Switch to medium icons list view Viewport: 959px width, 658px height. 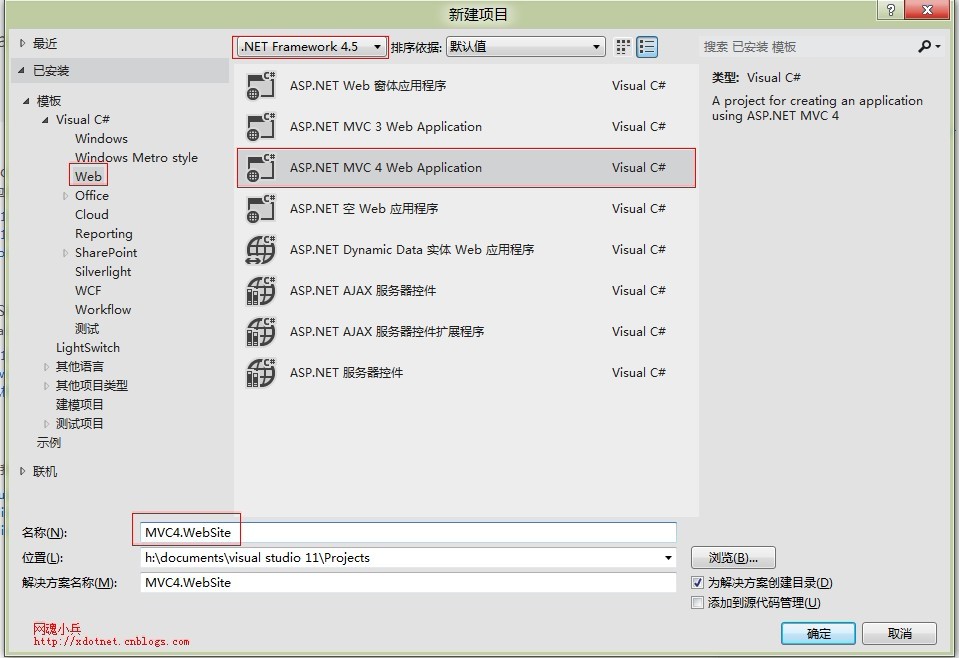pyautogui.click(x=647, y=47)
